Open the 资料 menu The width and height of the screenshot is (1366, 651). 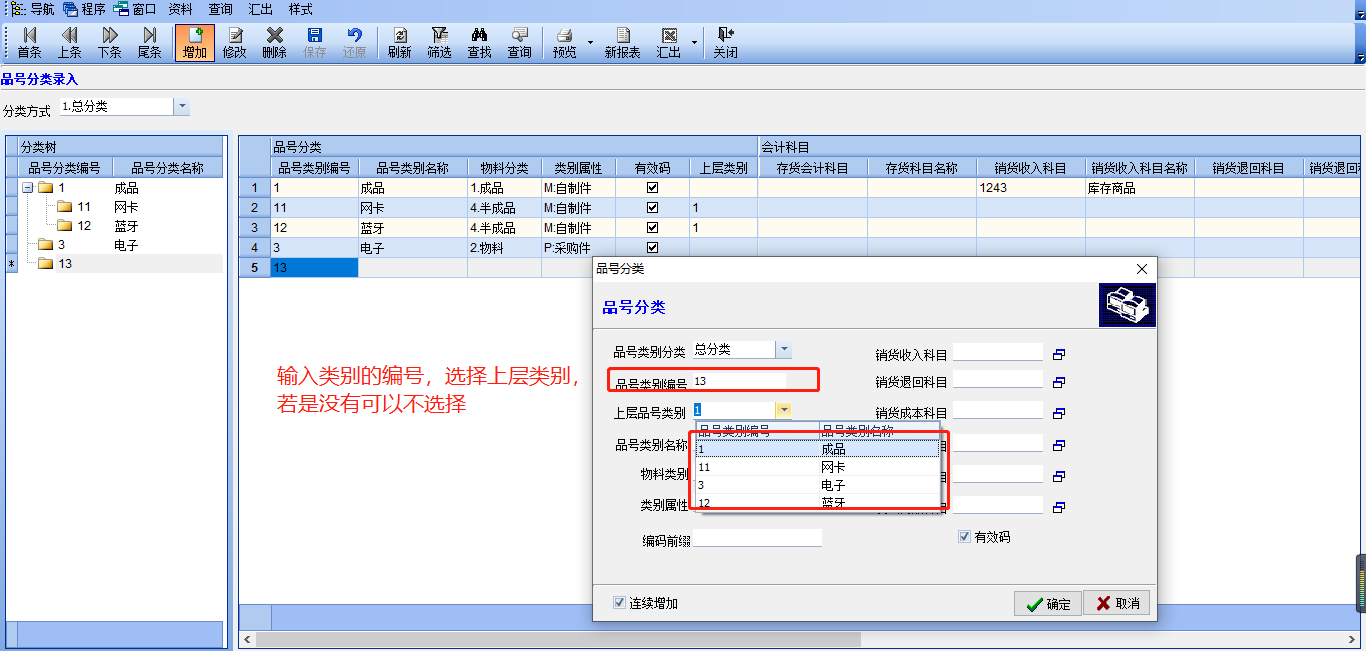point(180,9)
